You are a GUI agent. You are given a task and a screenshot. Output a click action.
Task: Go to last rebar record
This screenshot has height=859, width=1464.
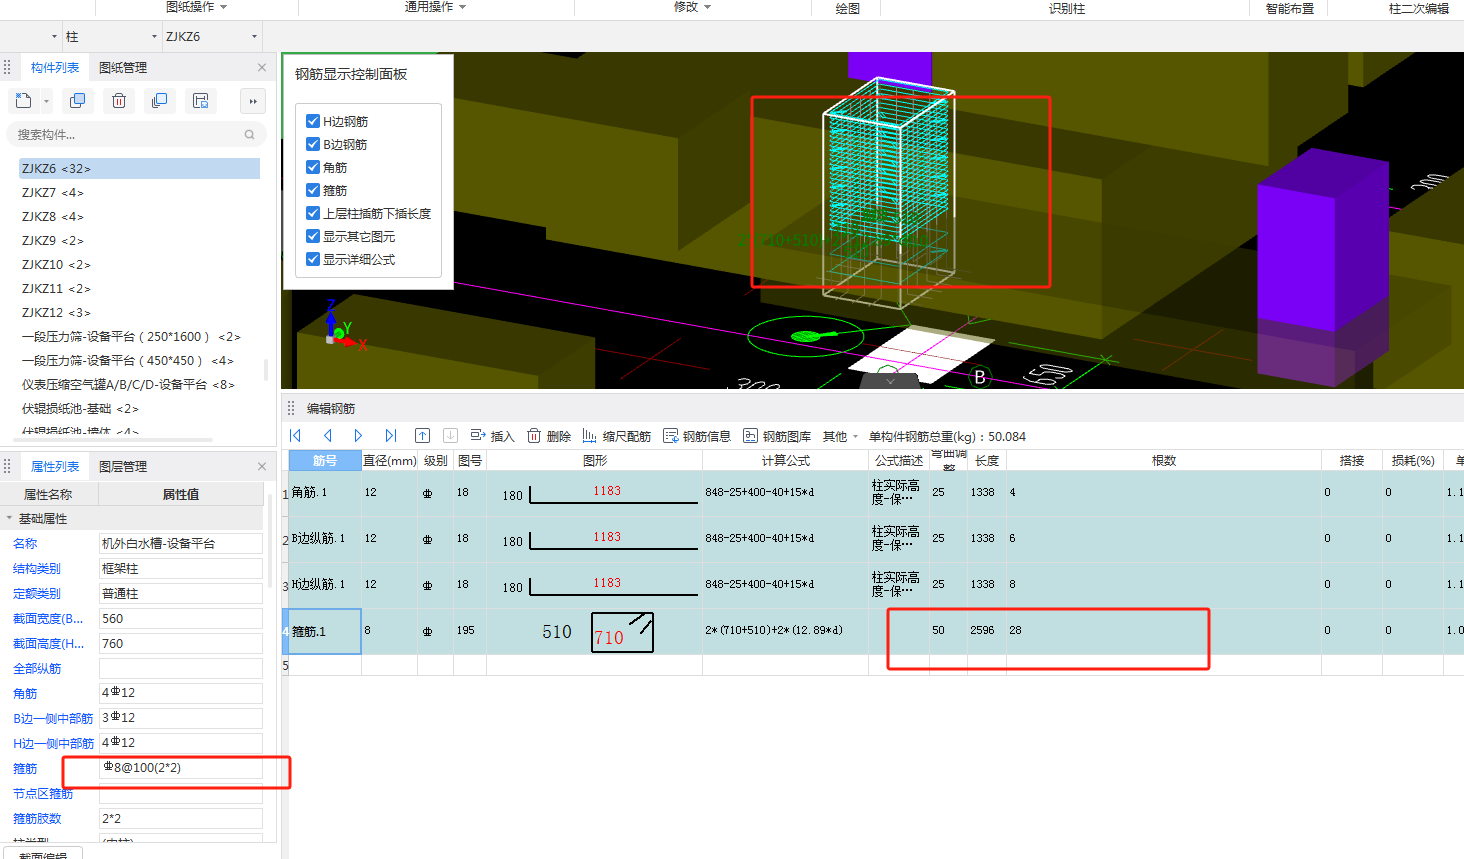coord(390,436)
